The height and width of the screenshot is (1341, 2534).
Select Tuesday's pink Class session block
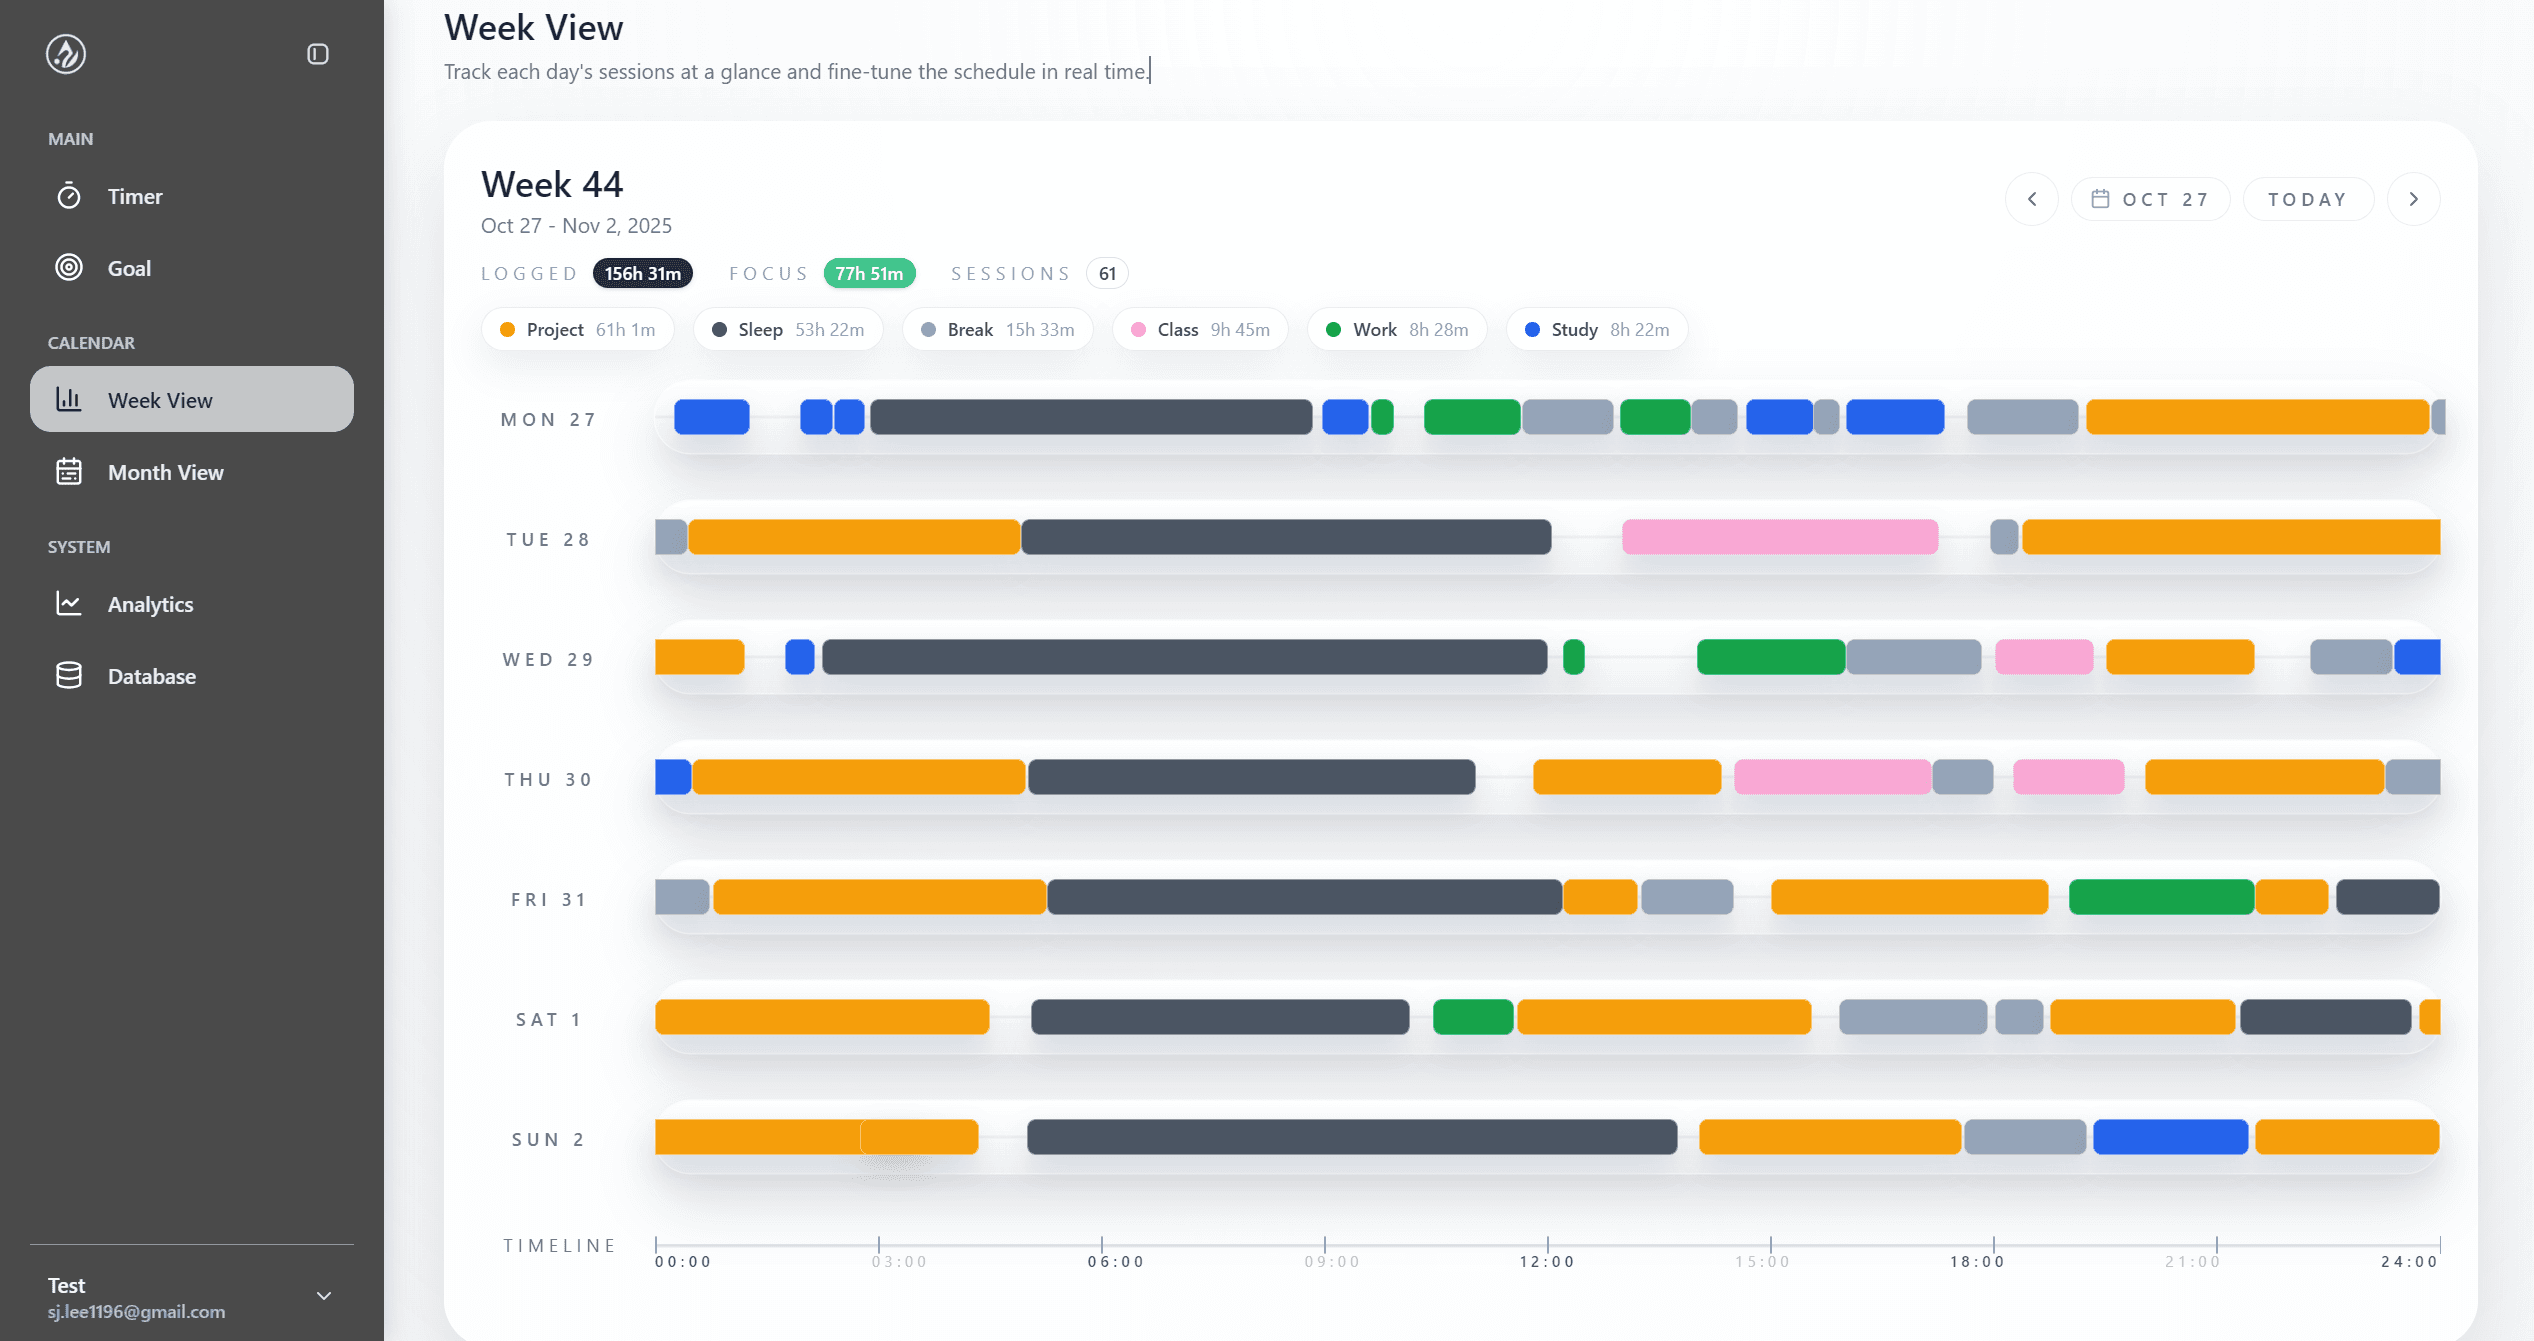(x=1779, y=537)
